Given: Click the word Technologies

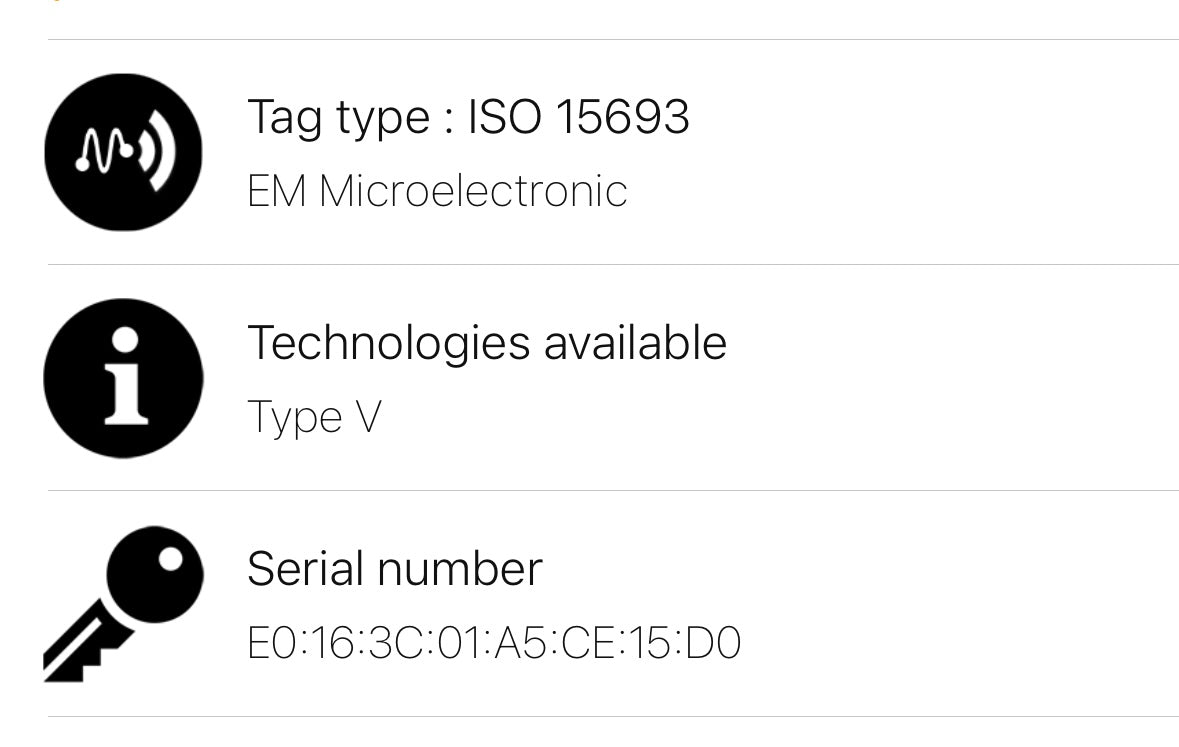Looking at the screenshot, I should click(x=388, y=343).
